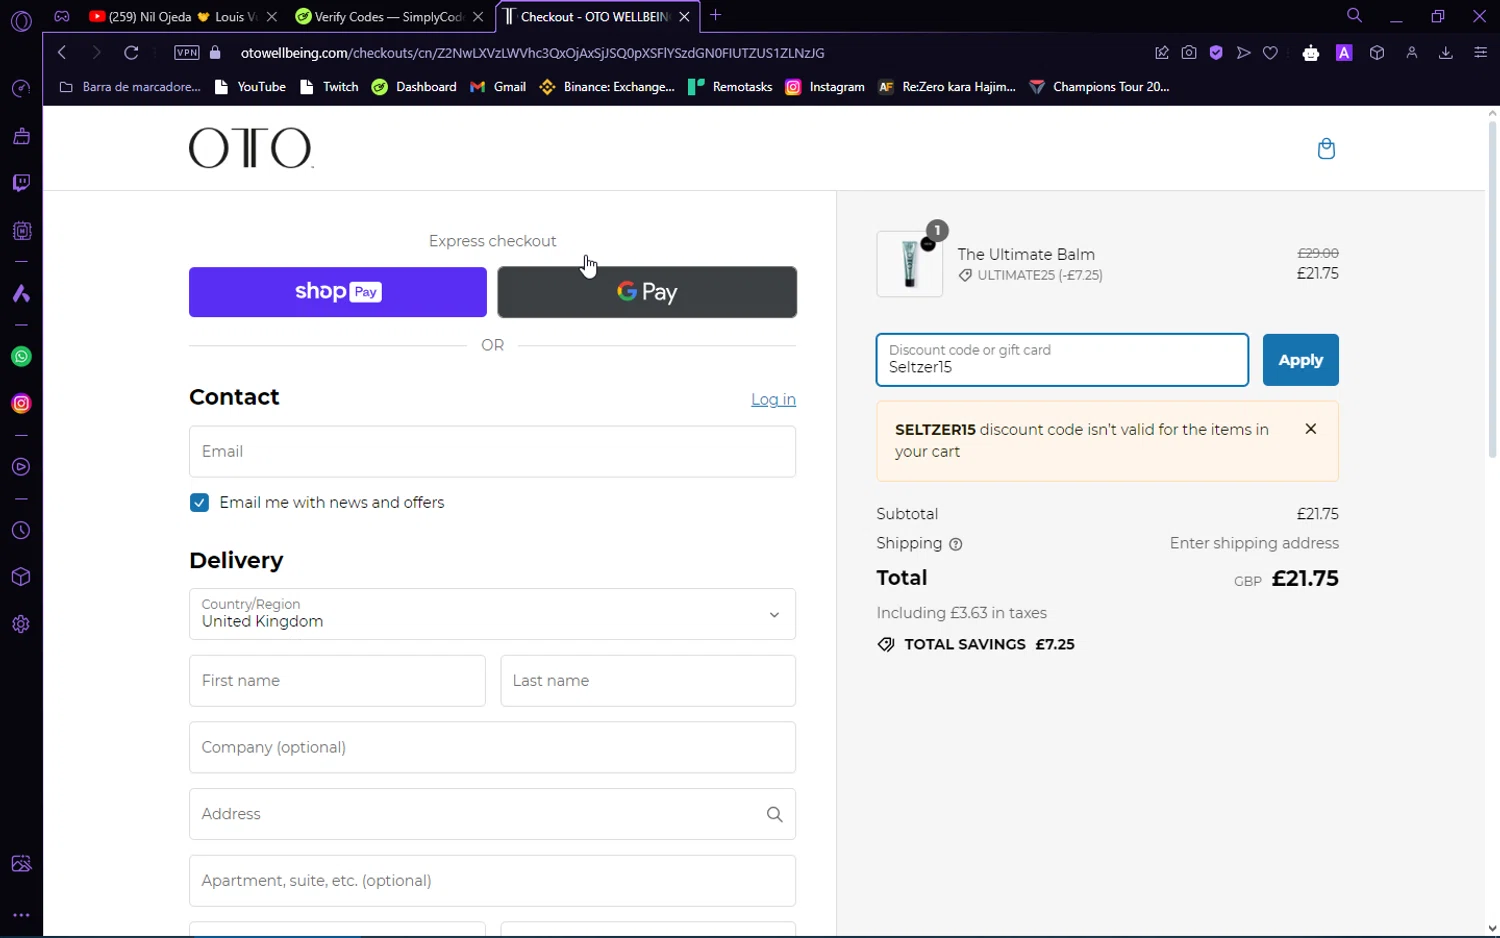Image resolution: width=1500 pixels, height=938 pixels.
Task: Open a new tab with plus button
Action: (715, 16)
